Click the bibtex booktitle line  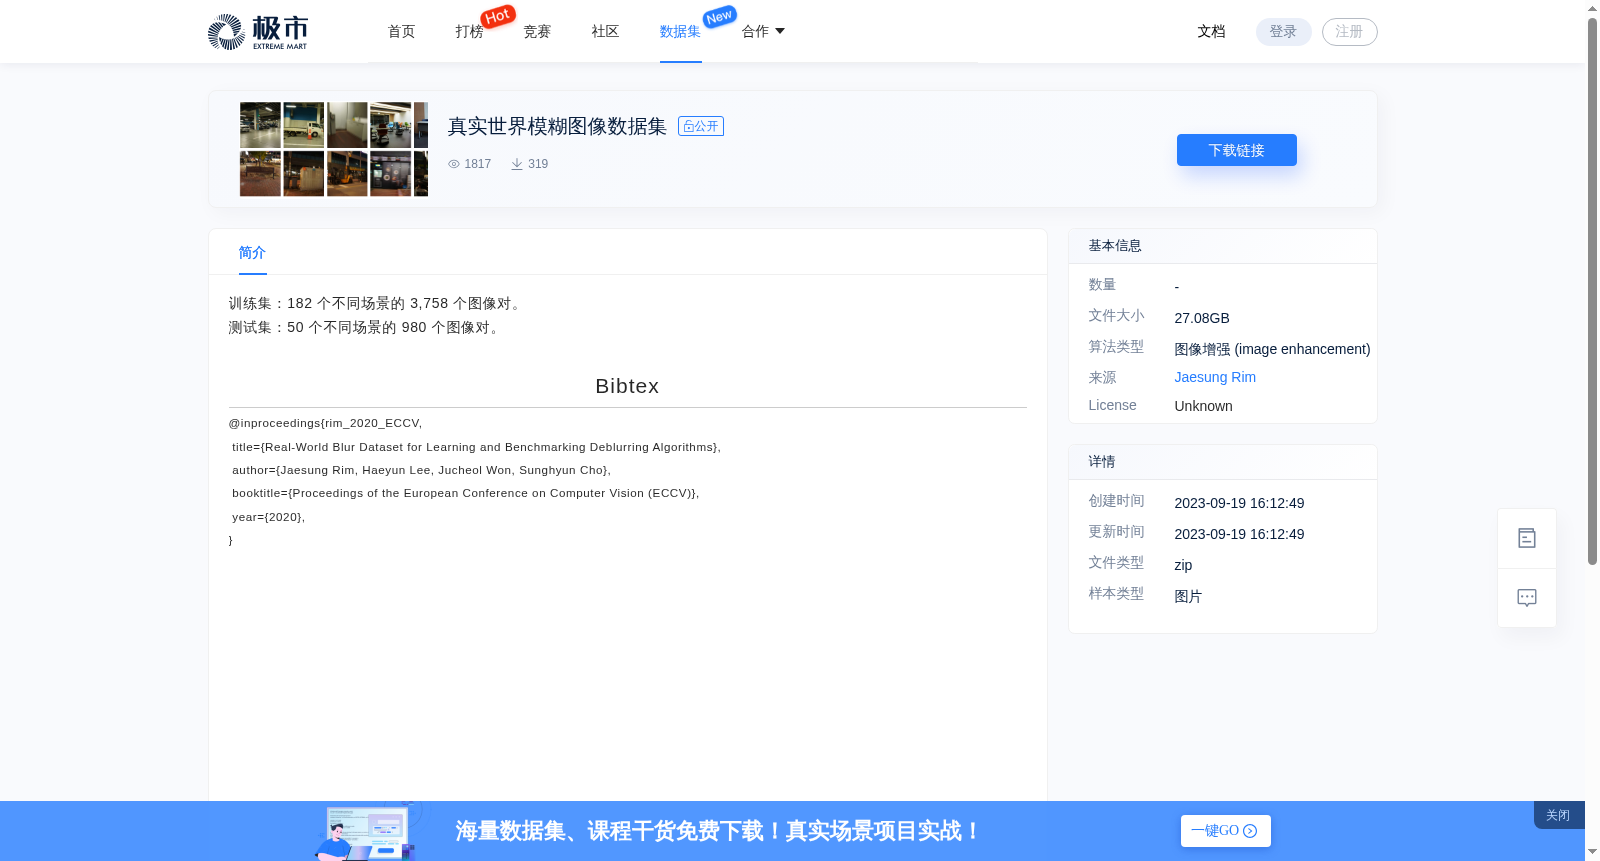coord(465,493)
